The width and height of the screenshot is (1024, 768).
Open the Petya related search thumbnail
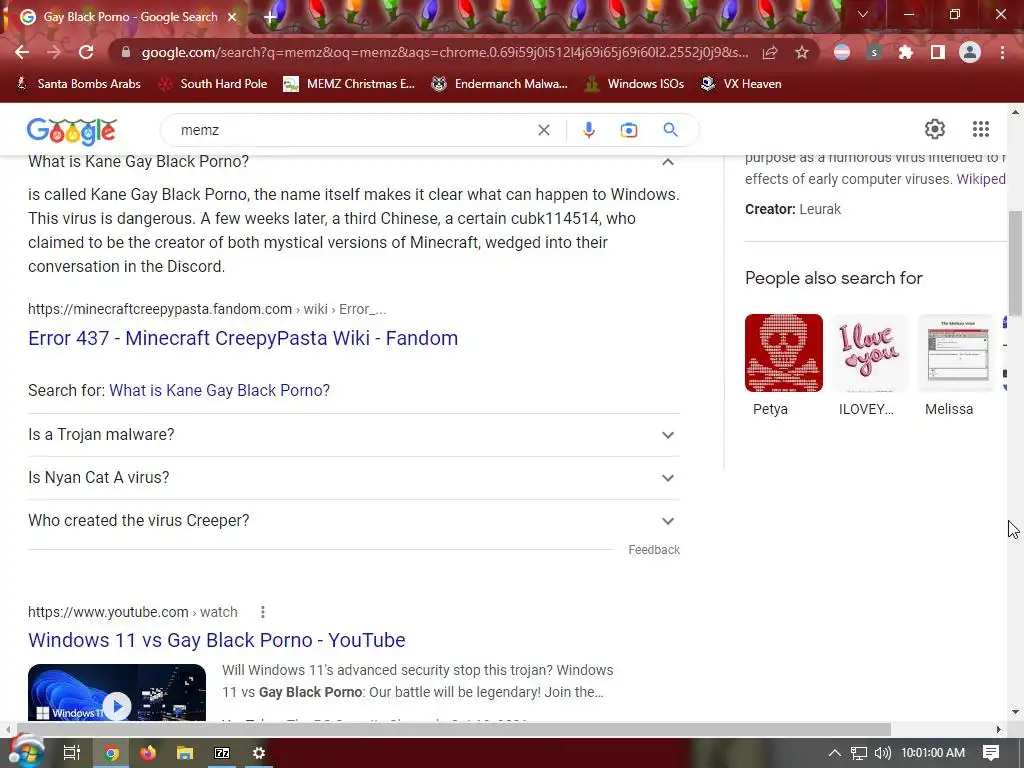pyautogui.click(x=784, y=353)
